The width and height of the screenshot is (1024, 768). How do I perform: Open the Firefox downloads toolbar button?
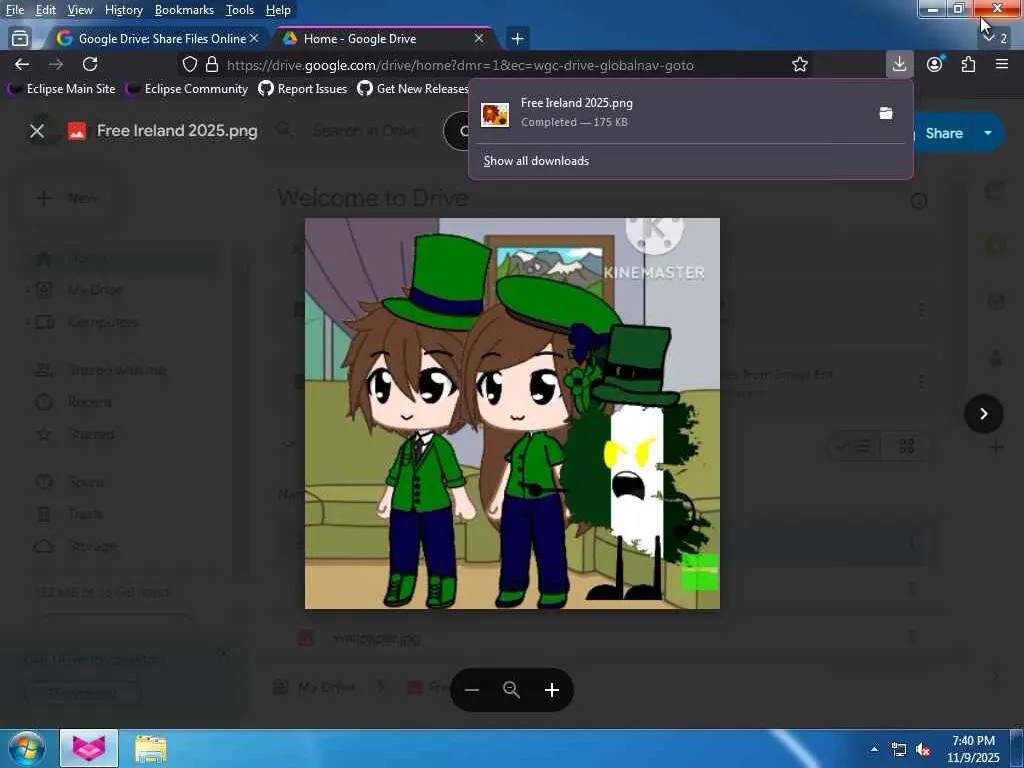[x=899, y=64]
